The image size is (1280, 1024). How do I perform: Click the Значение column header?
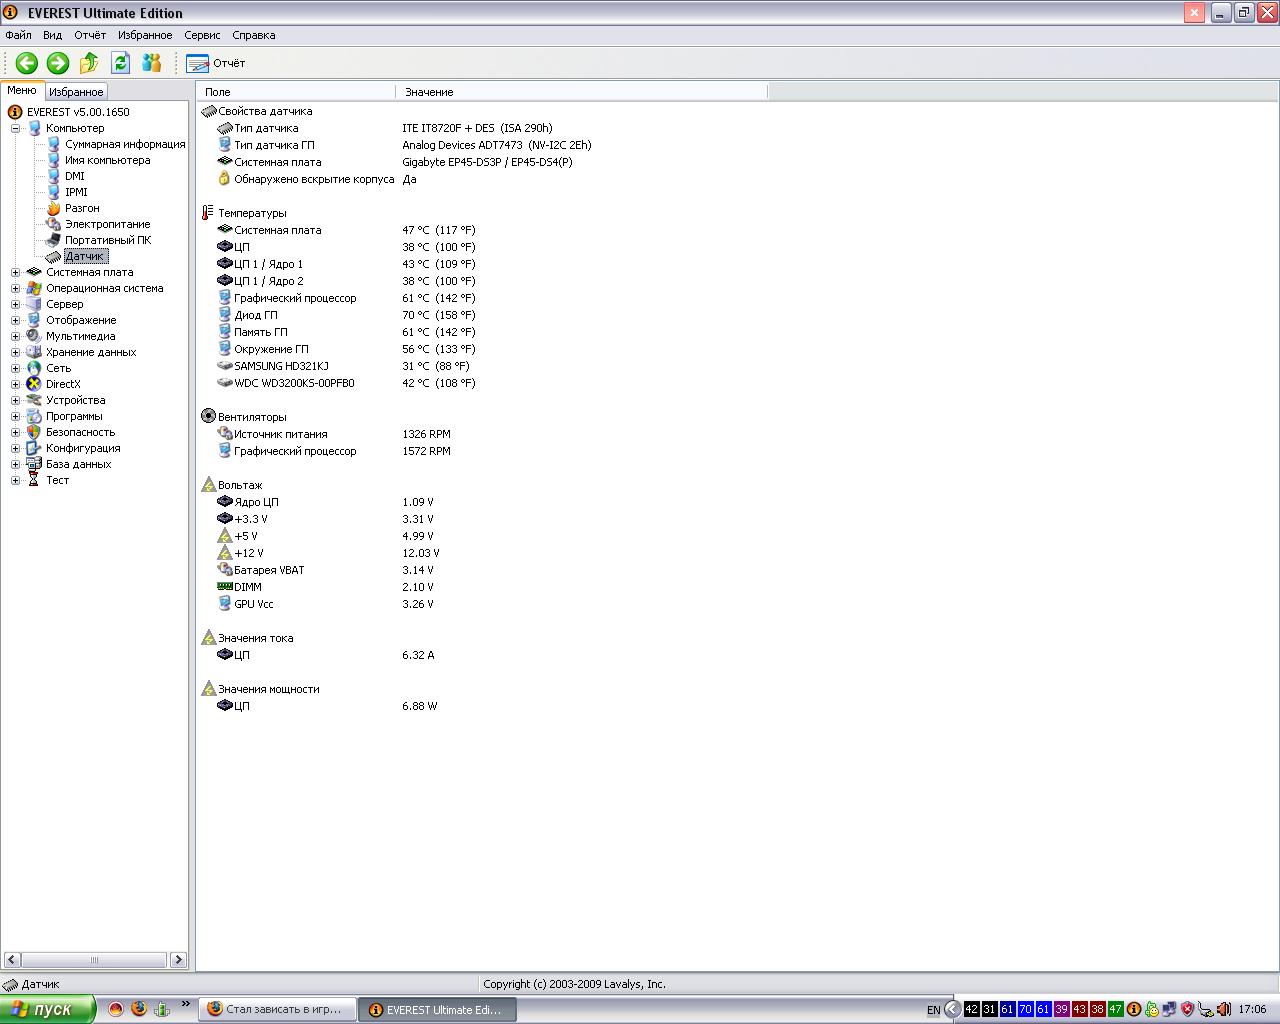click(x=582, y=92)
